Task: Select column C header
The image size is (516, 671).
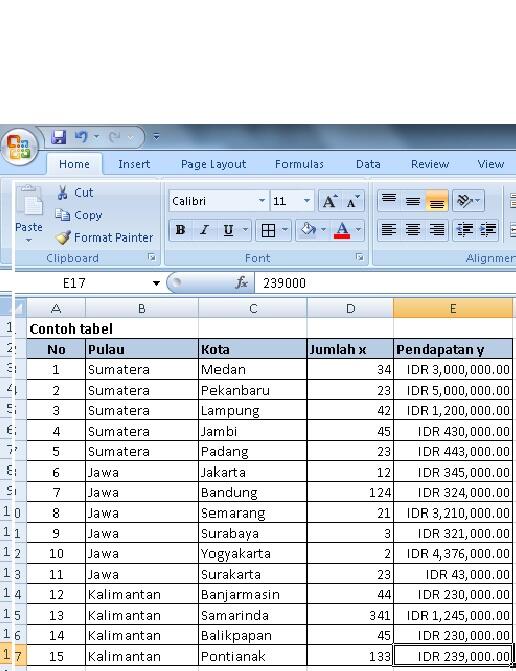Action: pyautogui.click(x=253, y=308)
